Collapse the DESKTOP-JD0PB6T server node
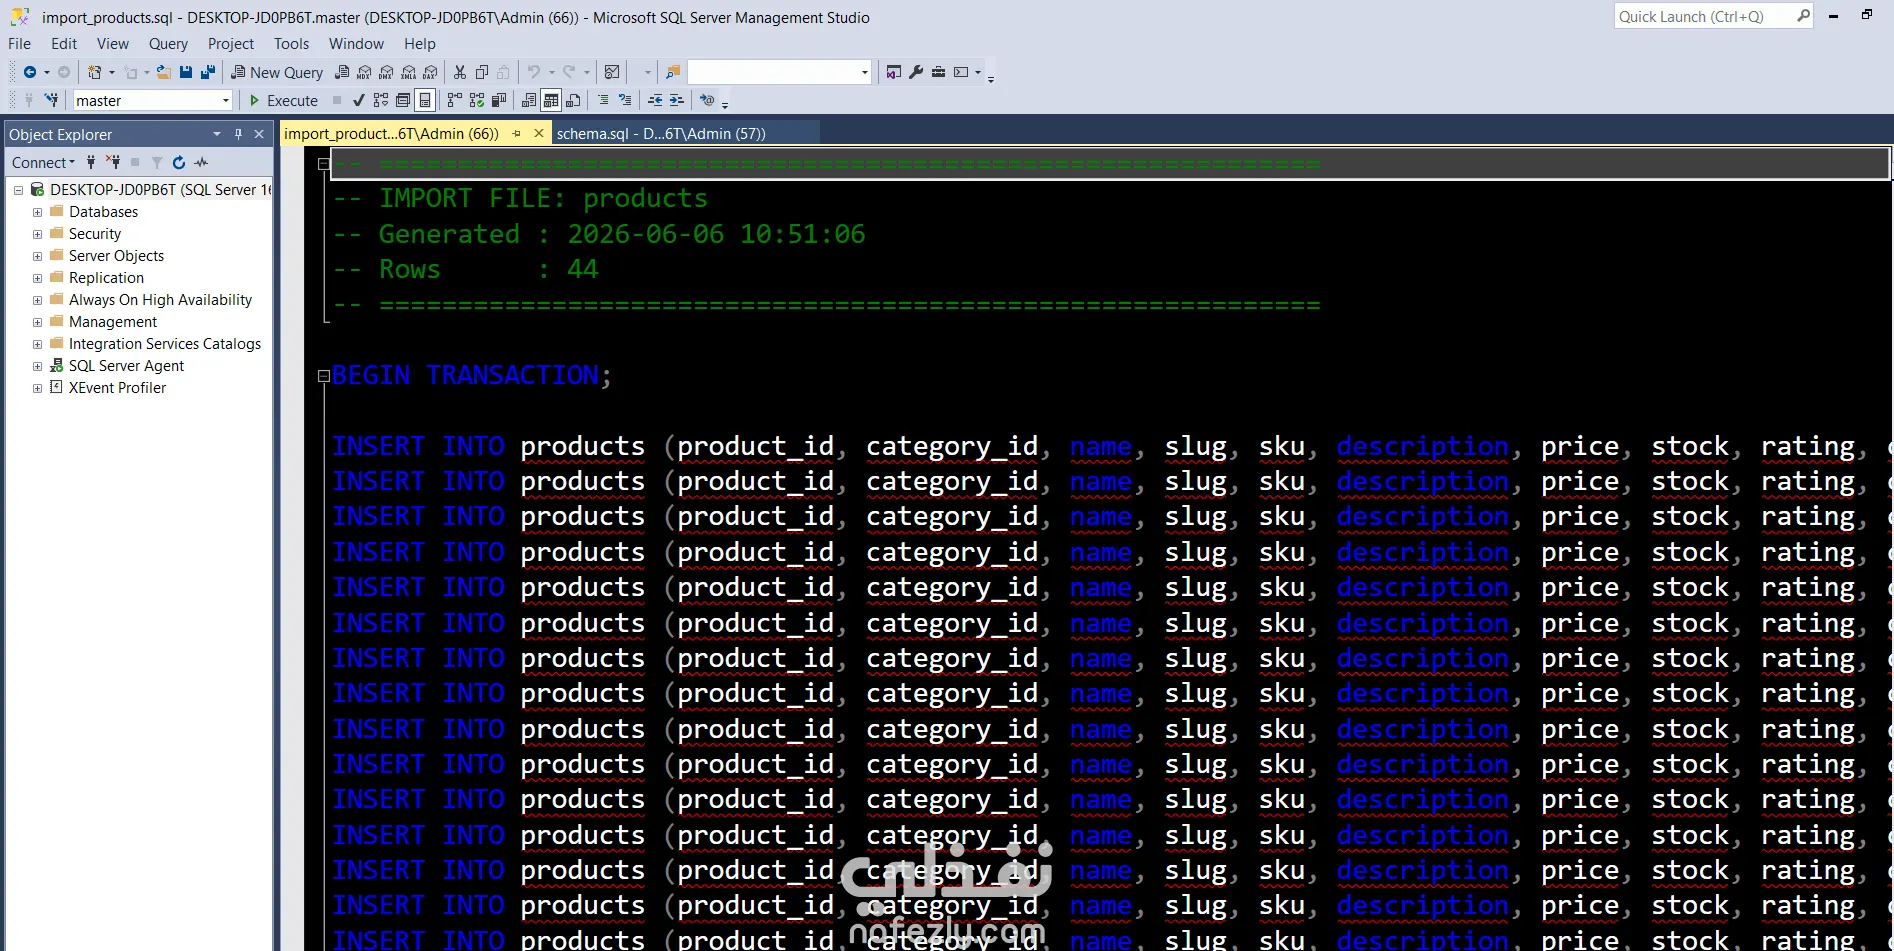This screenshot has width=1894, height=951. pyautogui.click(x=18, y=190)
